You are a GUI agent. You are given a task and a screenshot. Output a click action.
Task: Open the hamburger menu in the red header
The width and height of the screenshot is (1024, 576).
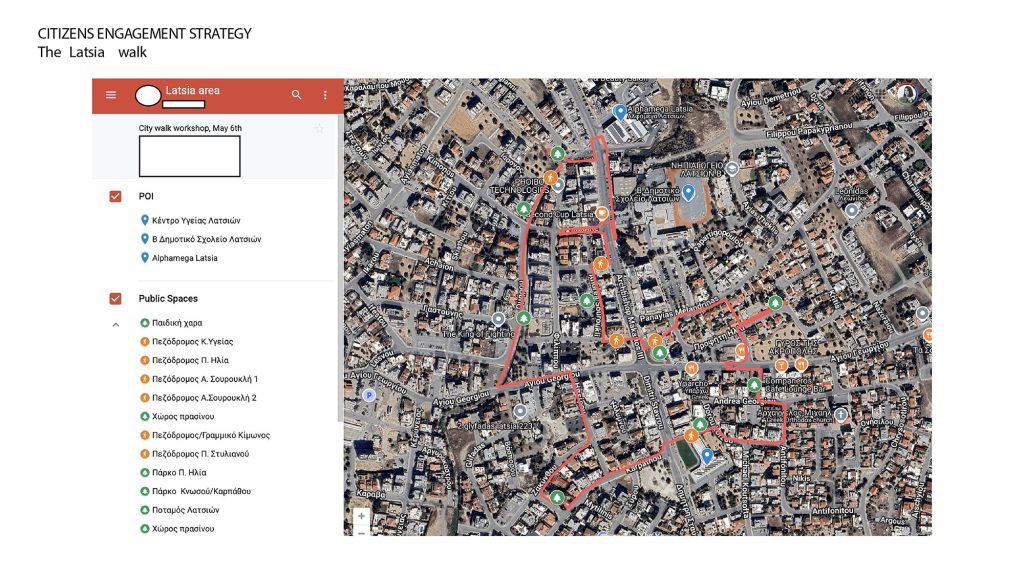(111, 95)
